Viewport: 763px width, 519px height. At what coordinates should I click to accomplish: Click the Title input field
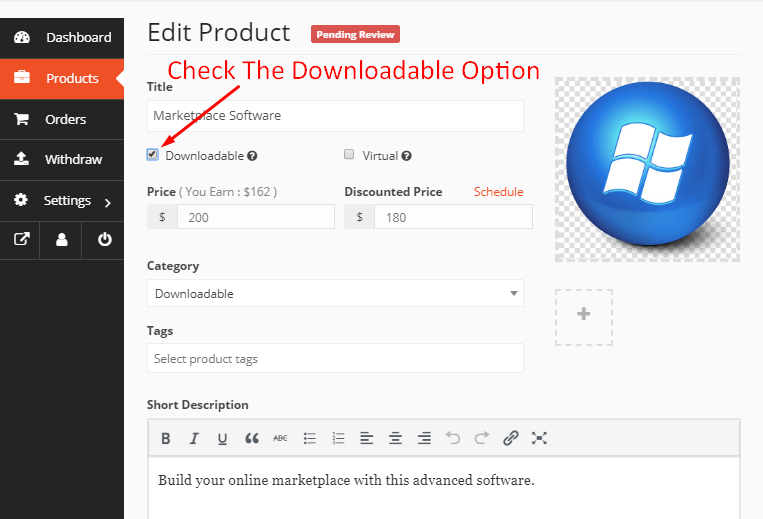pos(335,116)
